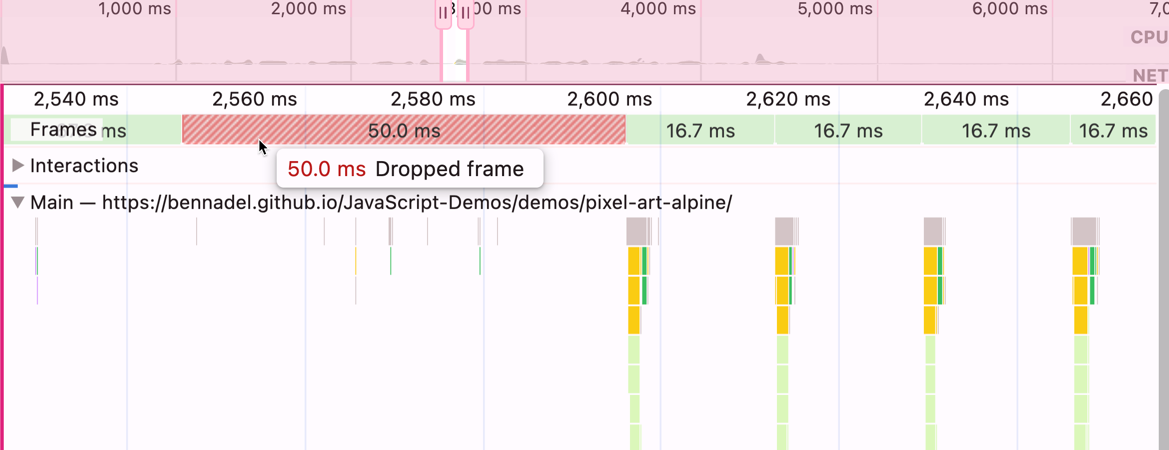Screen dimensions: 1169x450
Task: Select the rightmost 16.7 ms frame
Action: pyautogui.click(x=1112, y=130)
